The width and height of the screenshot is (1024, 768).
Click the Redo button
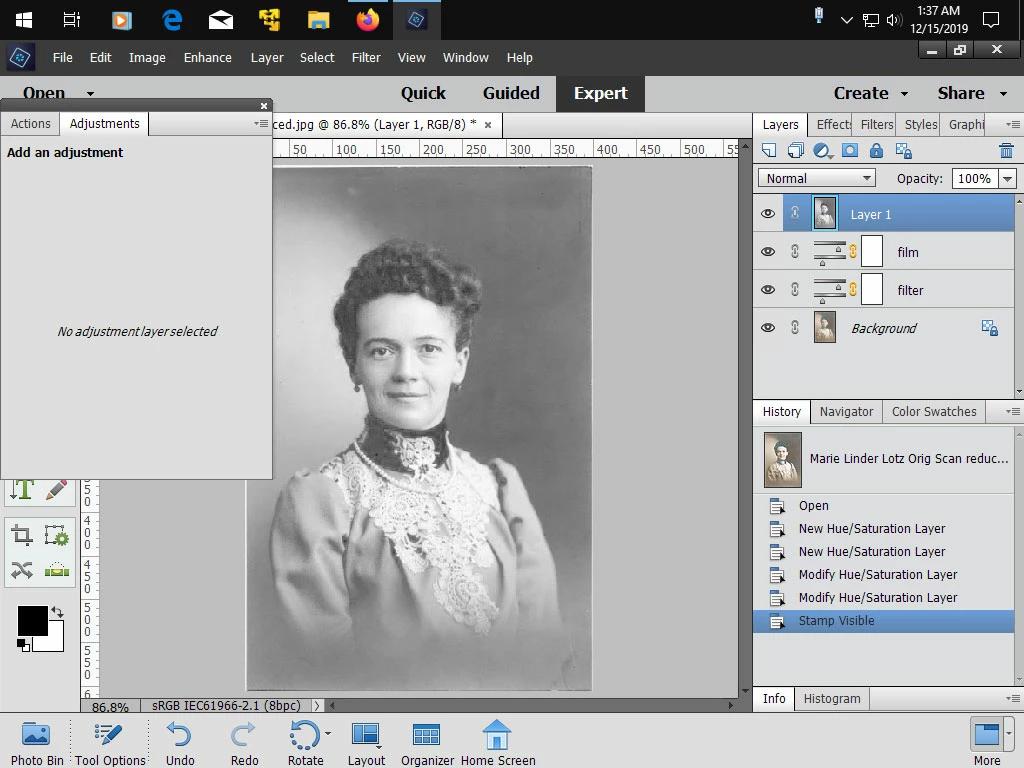pos(244,743)
